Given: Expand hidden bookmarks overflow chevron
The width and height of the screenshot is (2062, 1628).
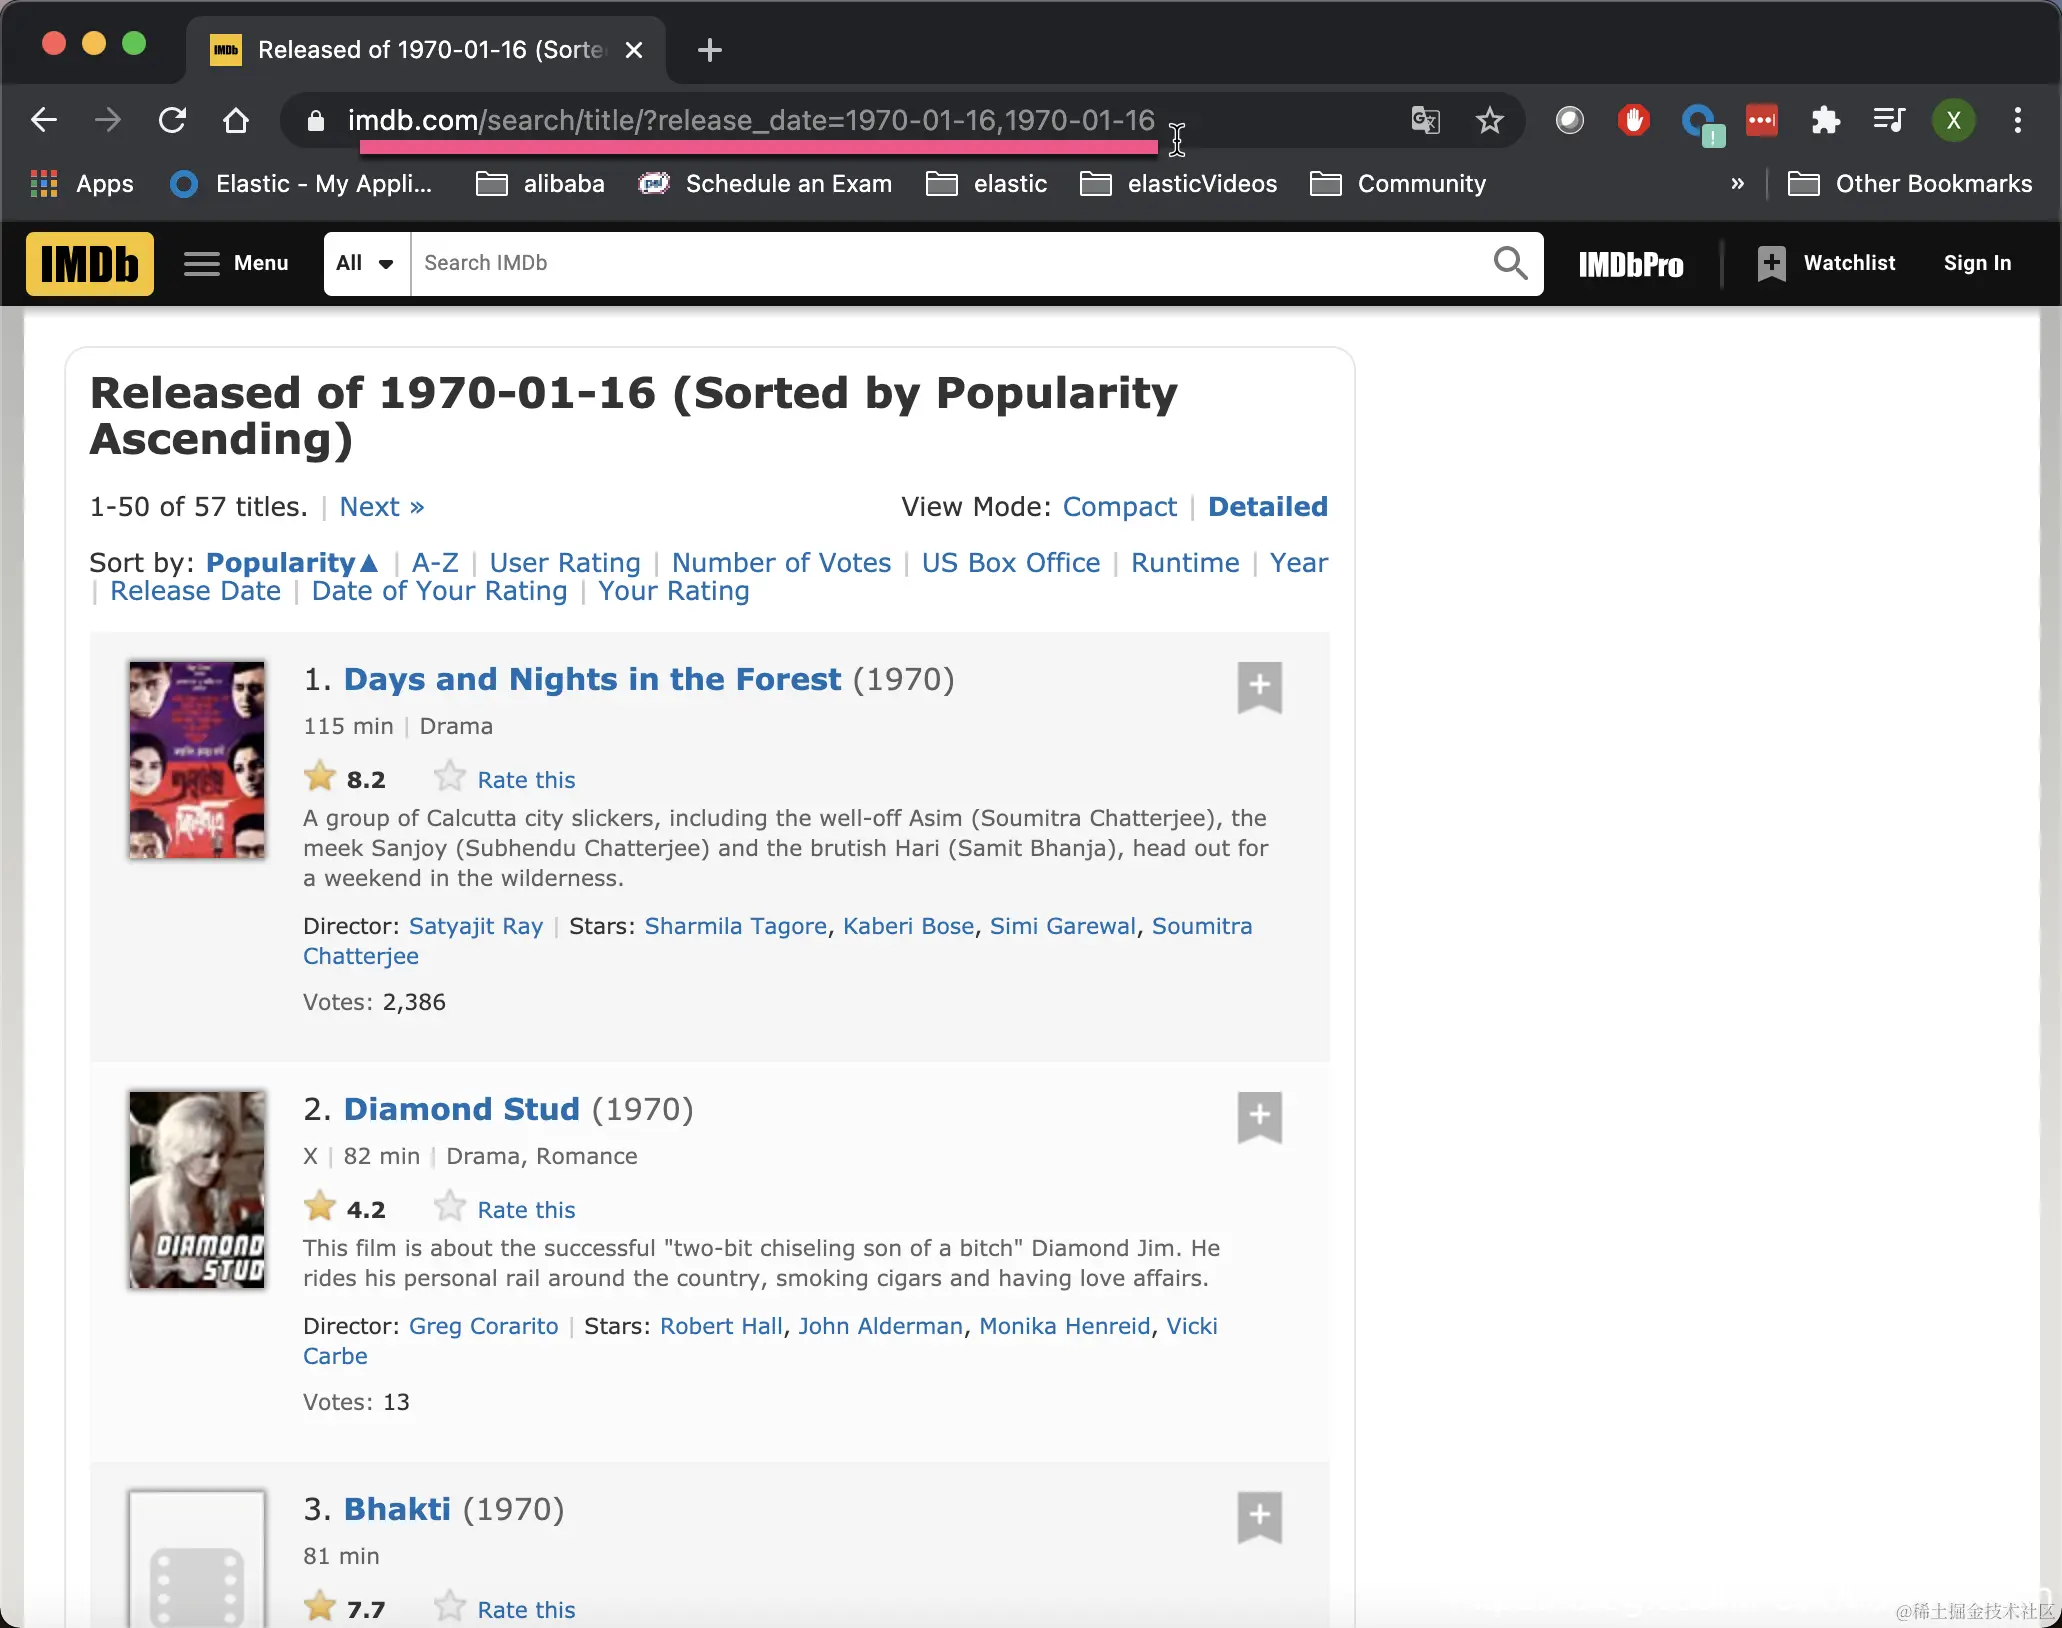Looking at the screenshot, I should pos(1737,184).
